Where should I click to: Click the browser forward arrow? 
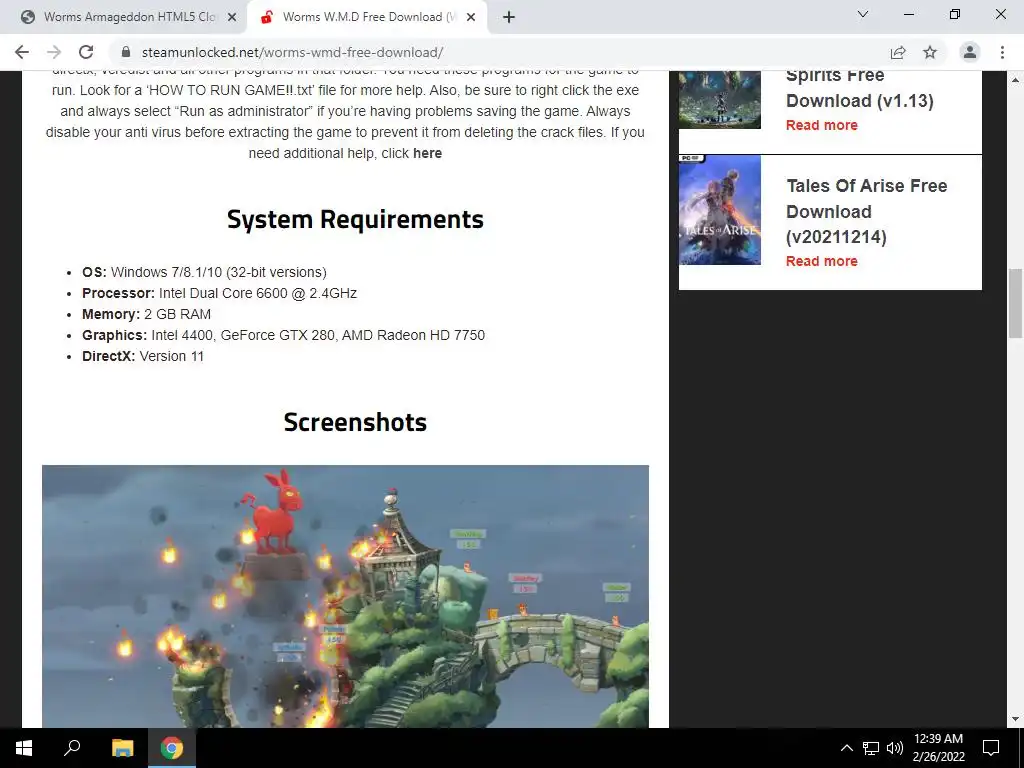pyautogui.click(x=54, y=52)
